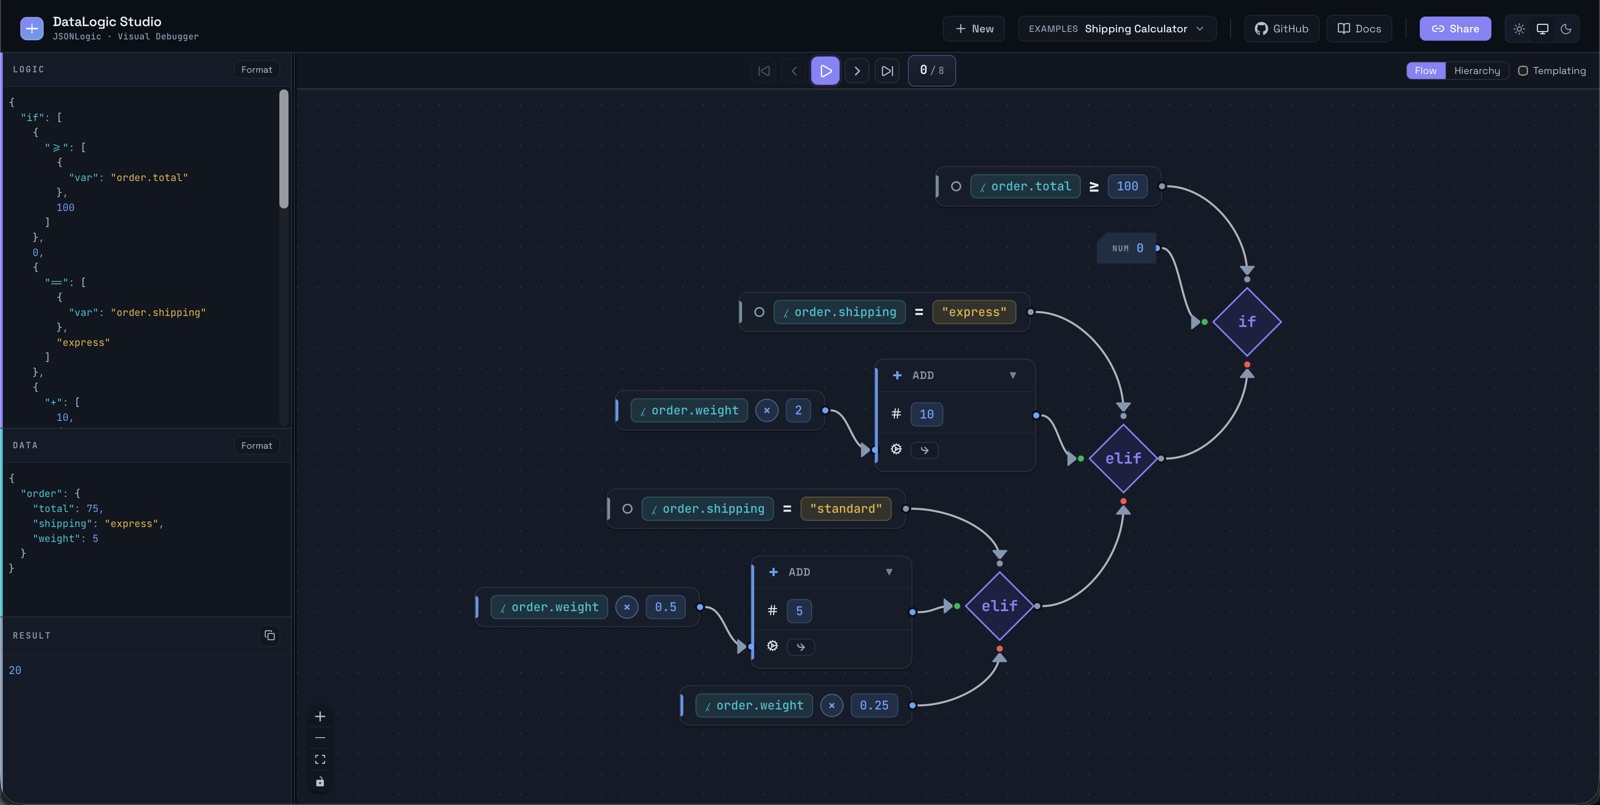Click the value 5 in lower ADD node
Screen dimensions: 1600x805
799,611
